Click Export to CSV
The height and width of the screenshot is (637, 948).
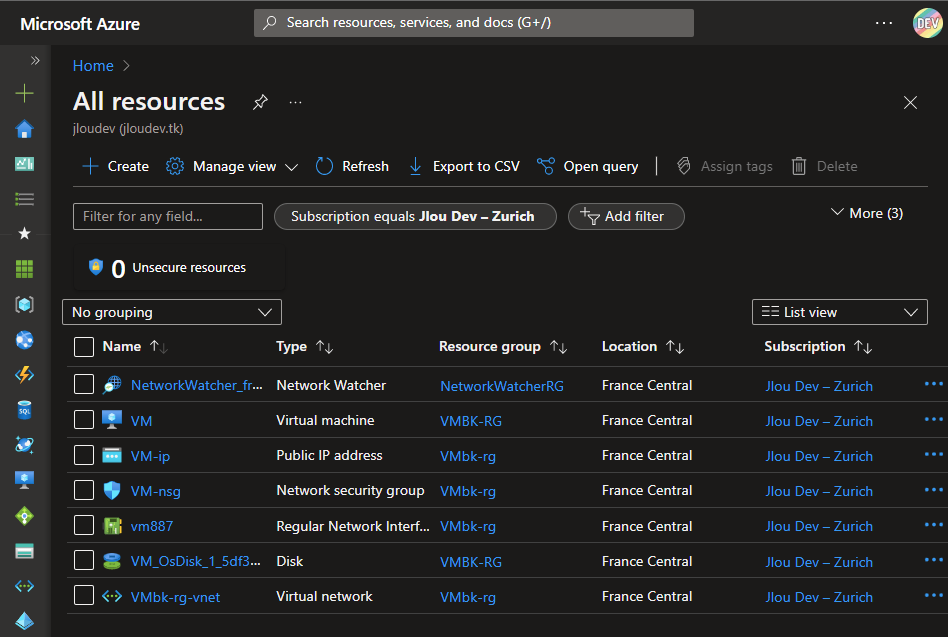point(464,166)
